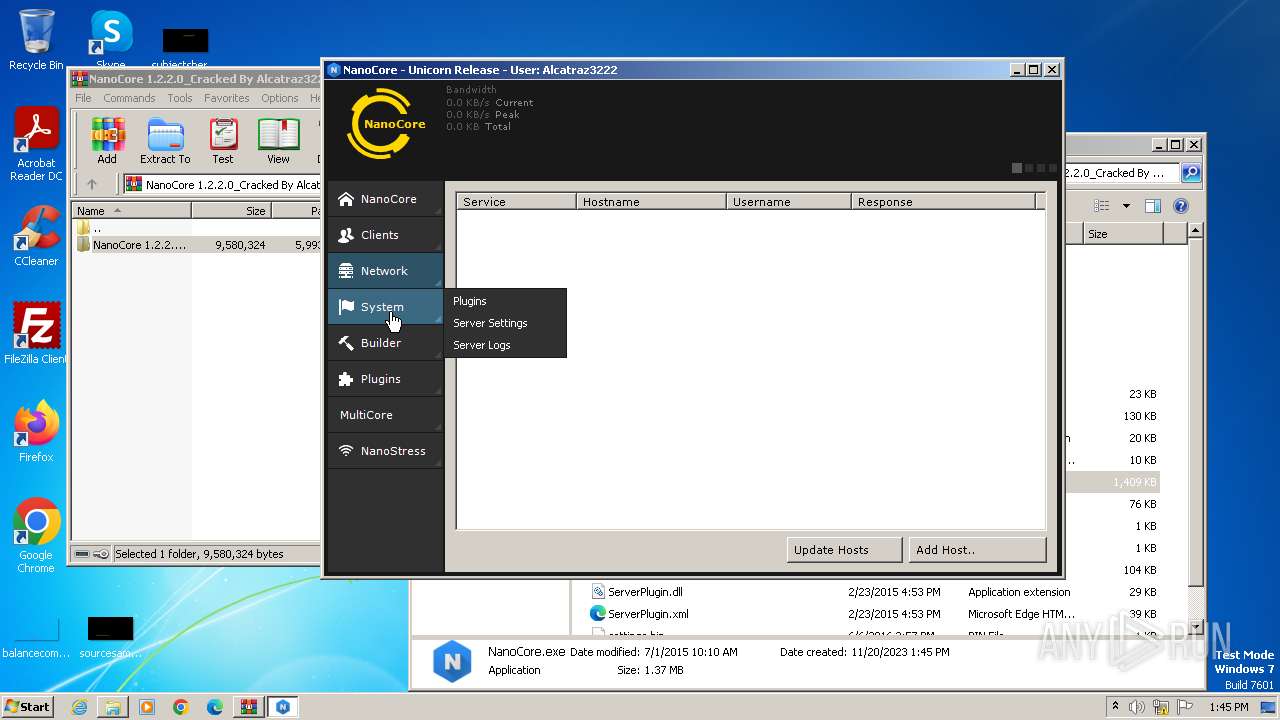This screenshot has width=1280, height=720.
Task: Click the Explorer scrollbar up arrow
Action: click(1194, 232)
